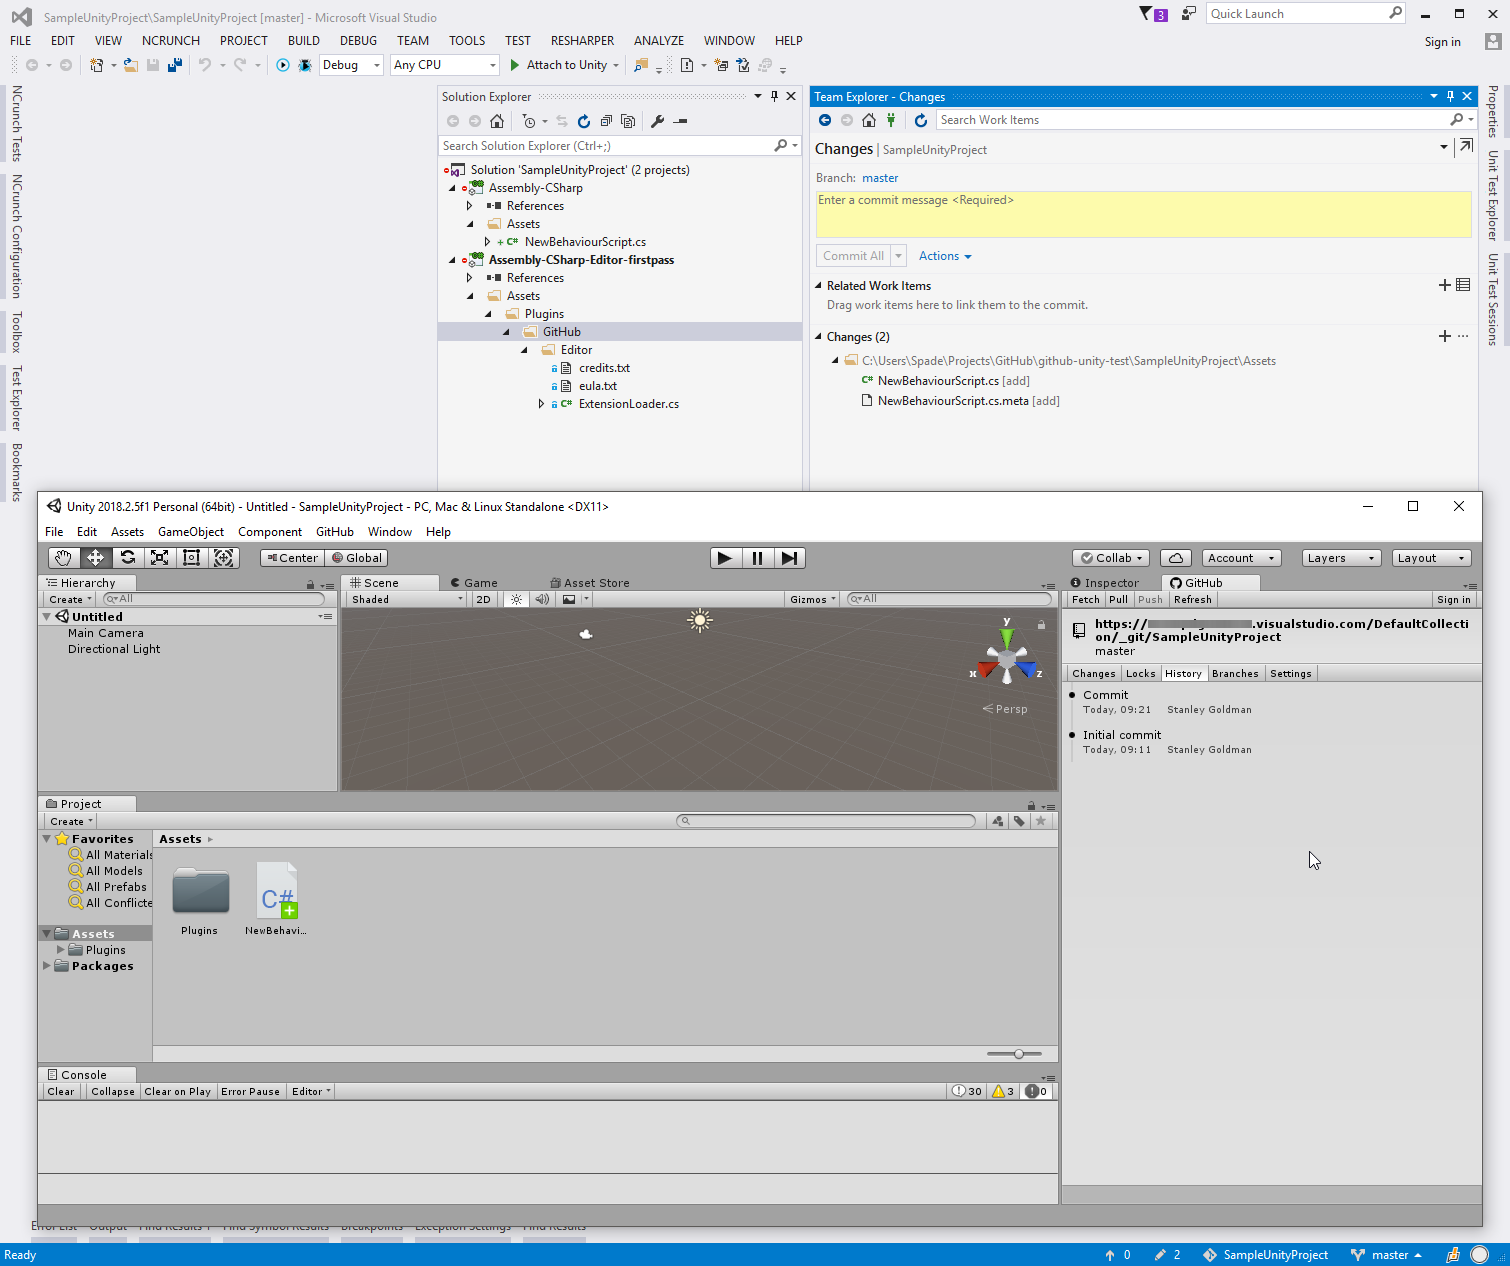Toggle the Console warnings count filter
This screenshot has height=1266, width=1510.
pos(1003,1092)
